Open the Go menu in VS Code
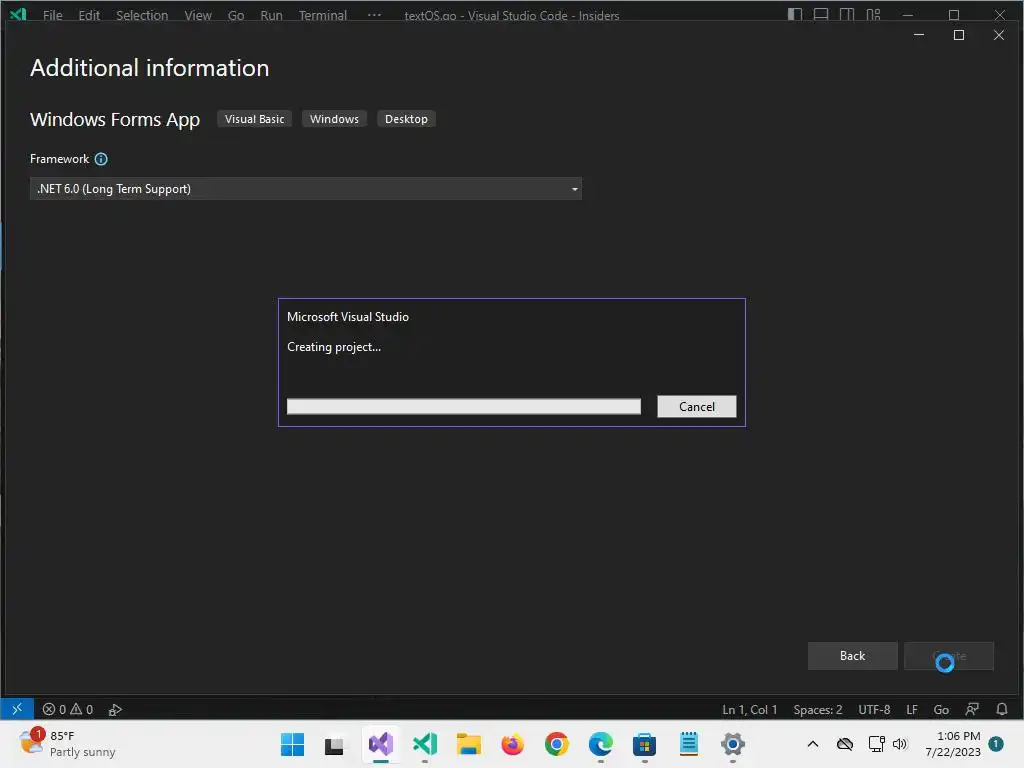The height and width of the screenshot is (768, 1024). point(236,15)
